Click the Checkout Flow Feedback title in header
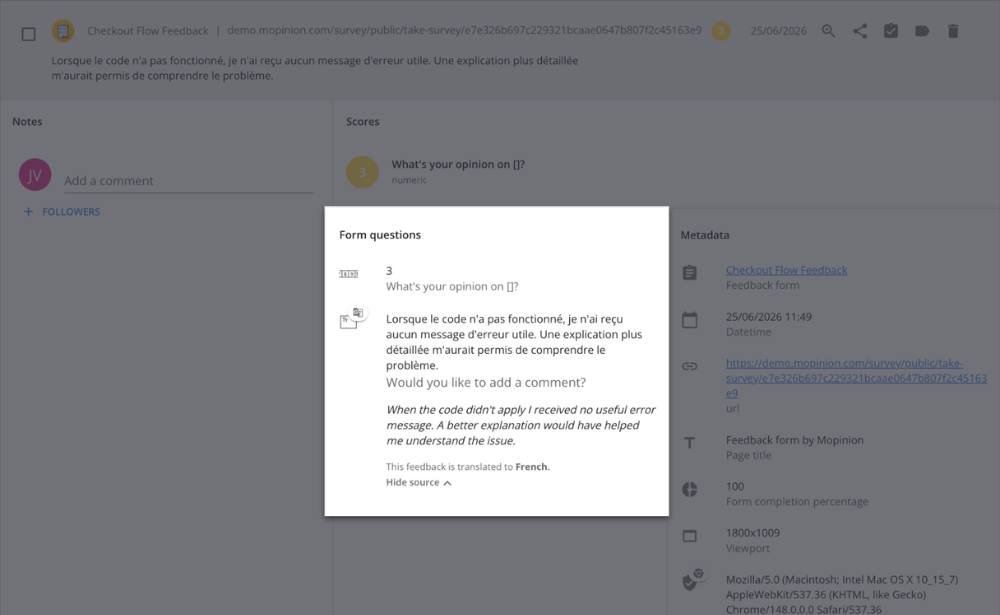 pyautogui.click(x=148, y=31)
